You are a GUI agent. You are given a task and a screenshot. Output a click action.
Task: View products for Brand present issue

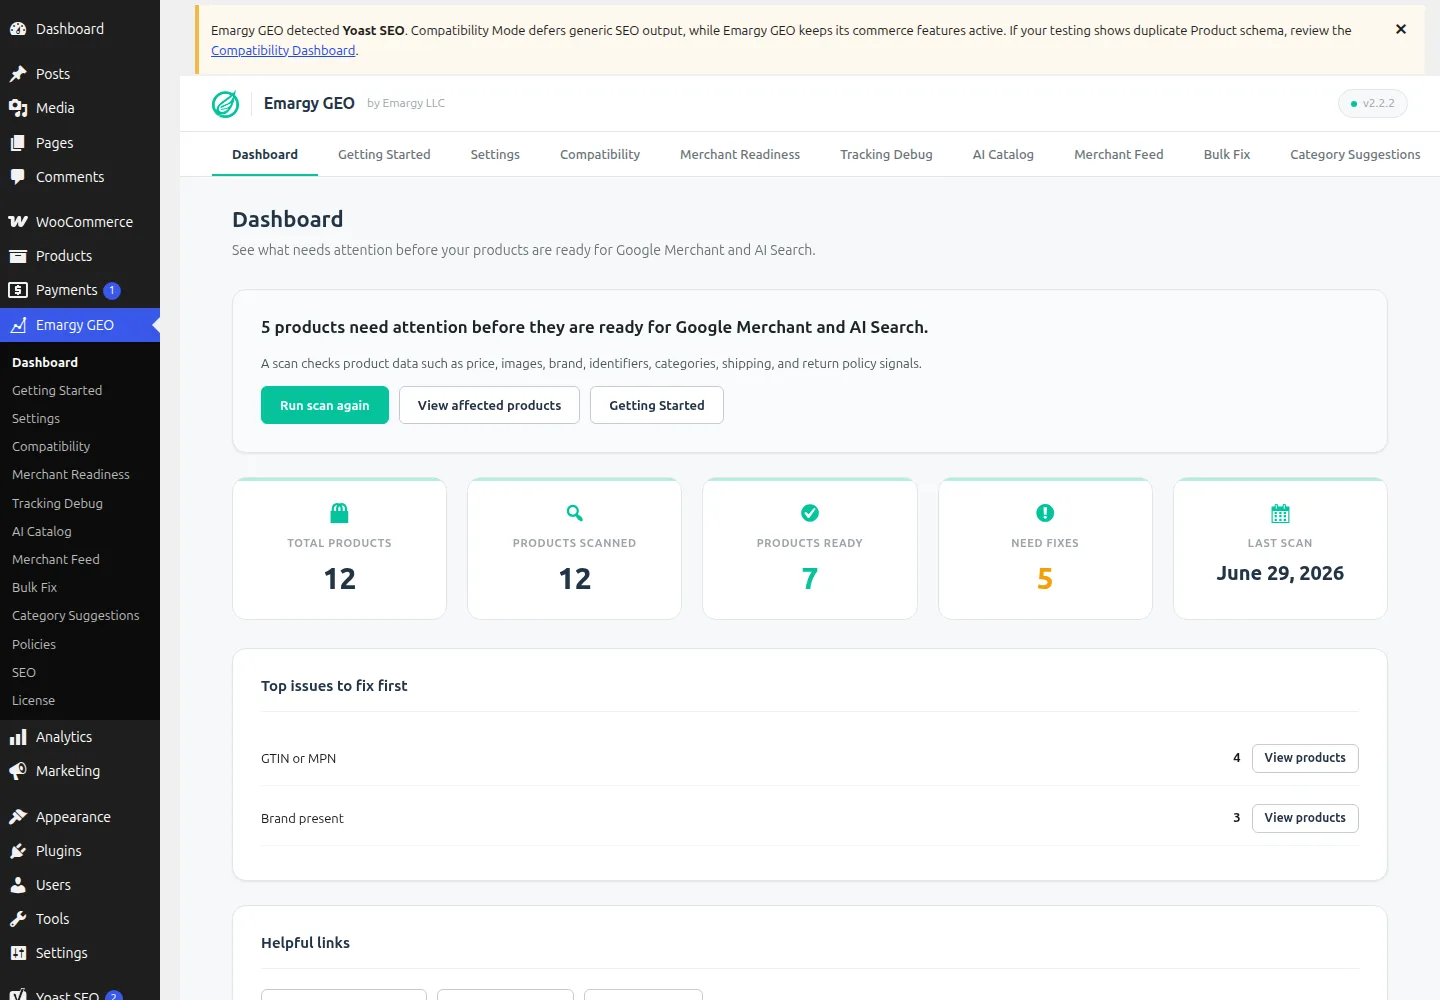[x=1305, y=818]
